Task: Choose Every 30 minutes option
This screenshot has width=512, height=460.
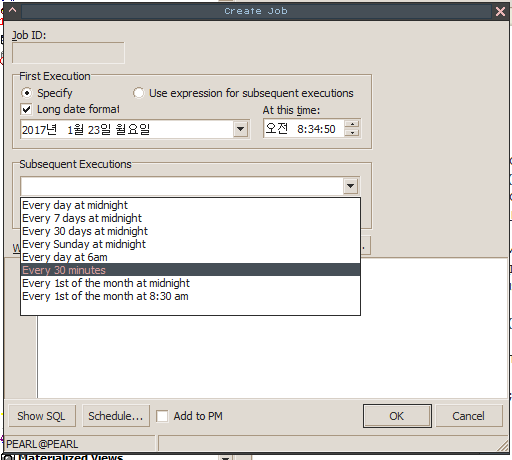Action: point(190,270)
